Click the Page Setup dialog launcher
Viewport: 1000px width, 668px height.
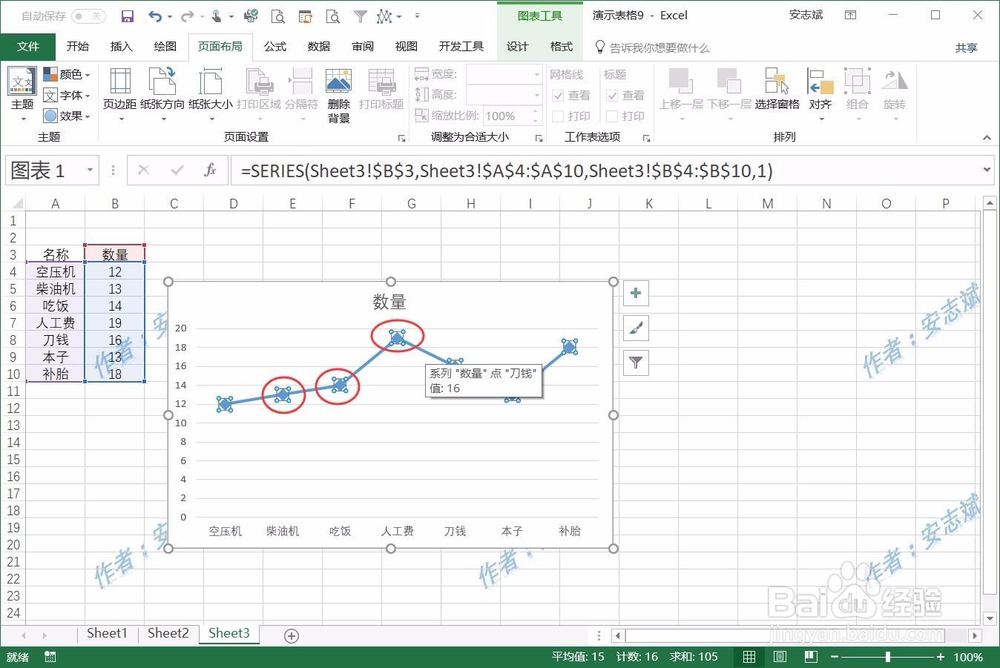[x=402, y=138]
